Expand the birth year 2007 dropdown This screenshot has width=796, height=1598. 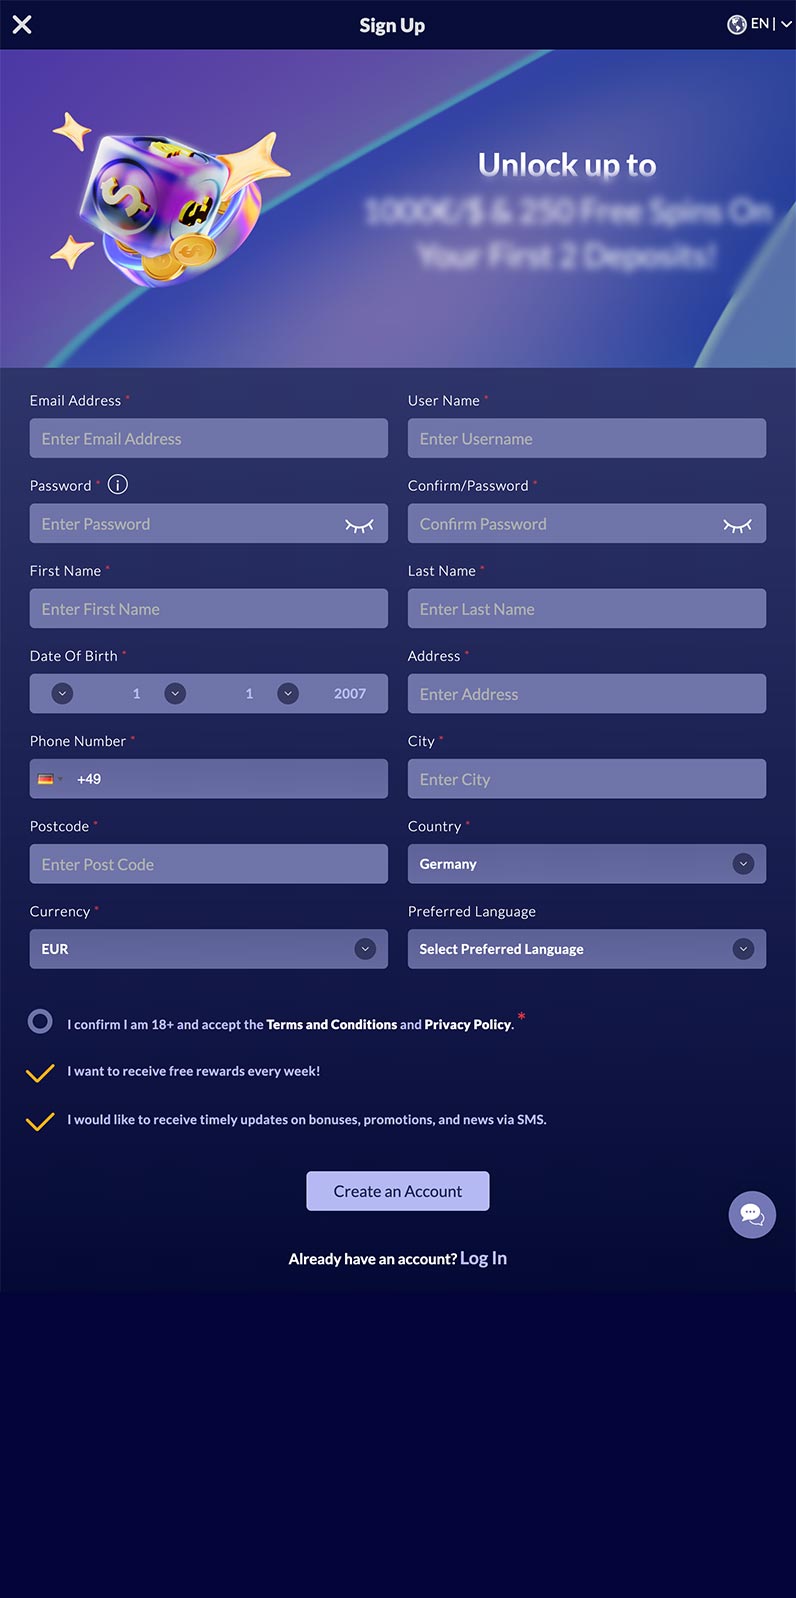point(288,694)
